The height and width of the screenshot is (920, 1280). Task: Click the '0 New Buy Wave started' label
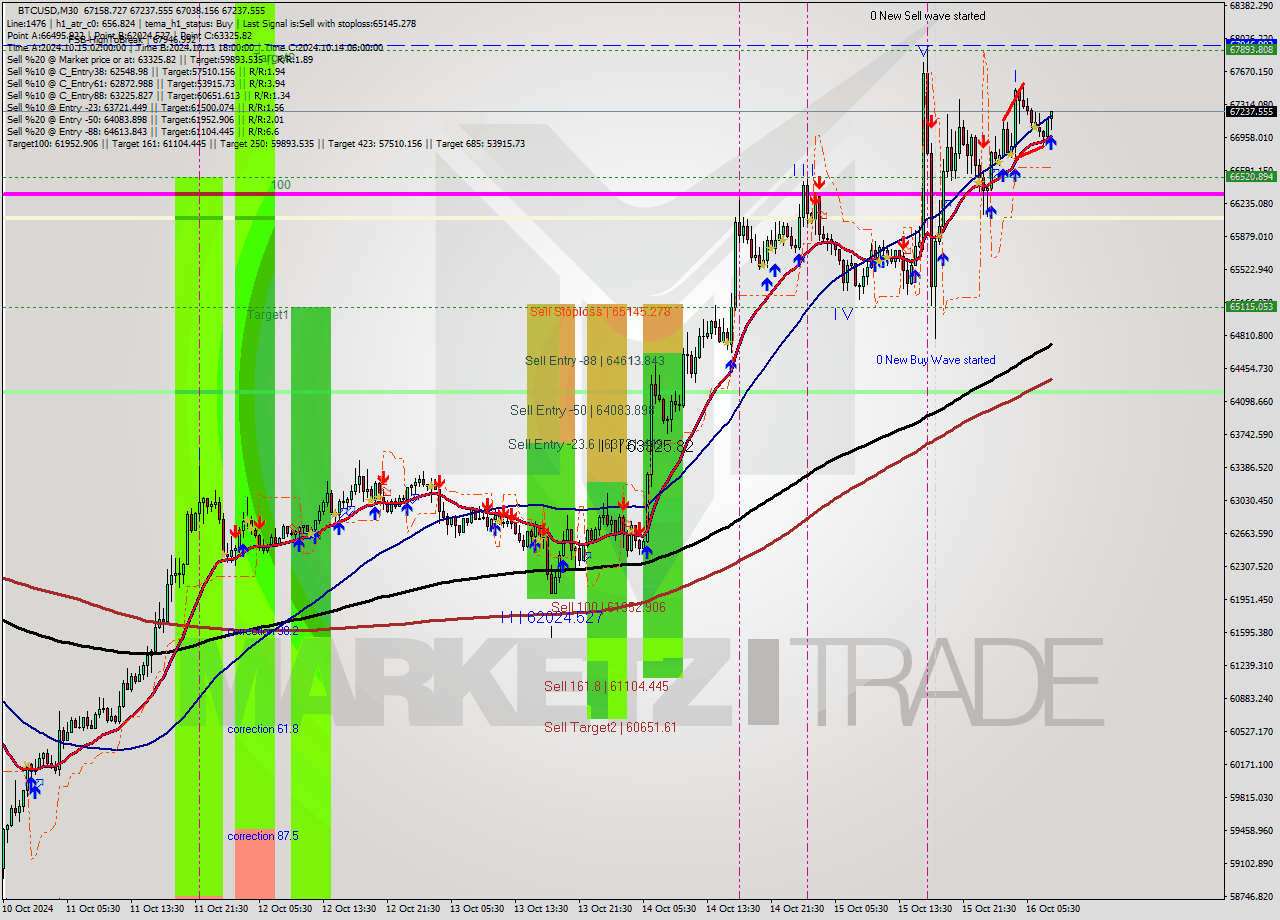pyautogui.click(x=936, y=360)
